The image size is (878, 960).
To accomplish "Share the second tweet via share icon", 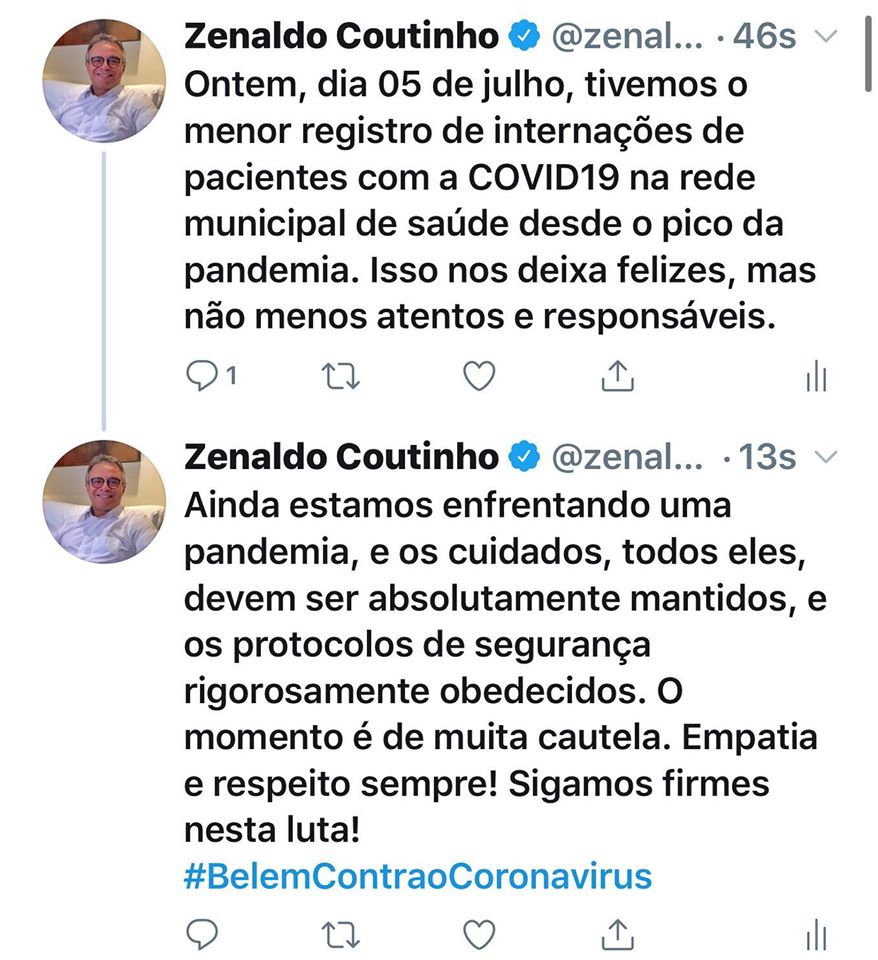I will coord(618,934).
